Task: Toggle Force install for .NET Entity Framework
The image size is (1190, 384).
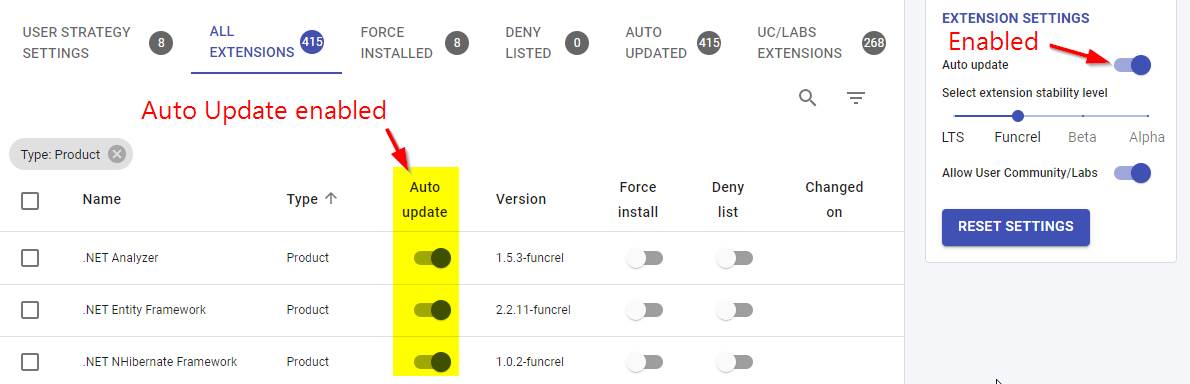Action: click(x=644, y=310)
